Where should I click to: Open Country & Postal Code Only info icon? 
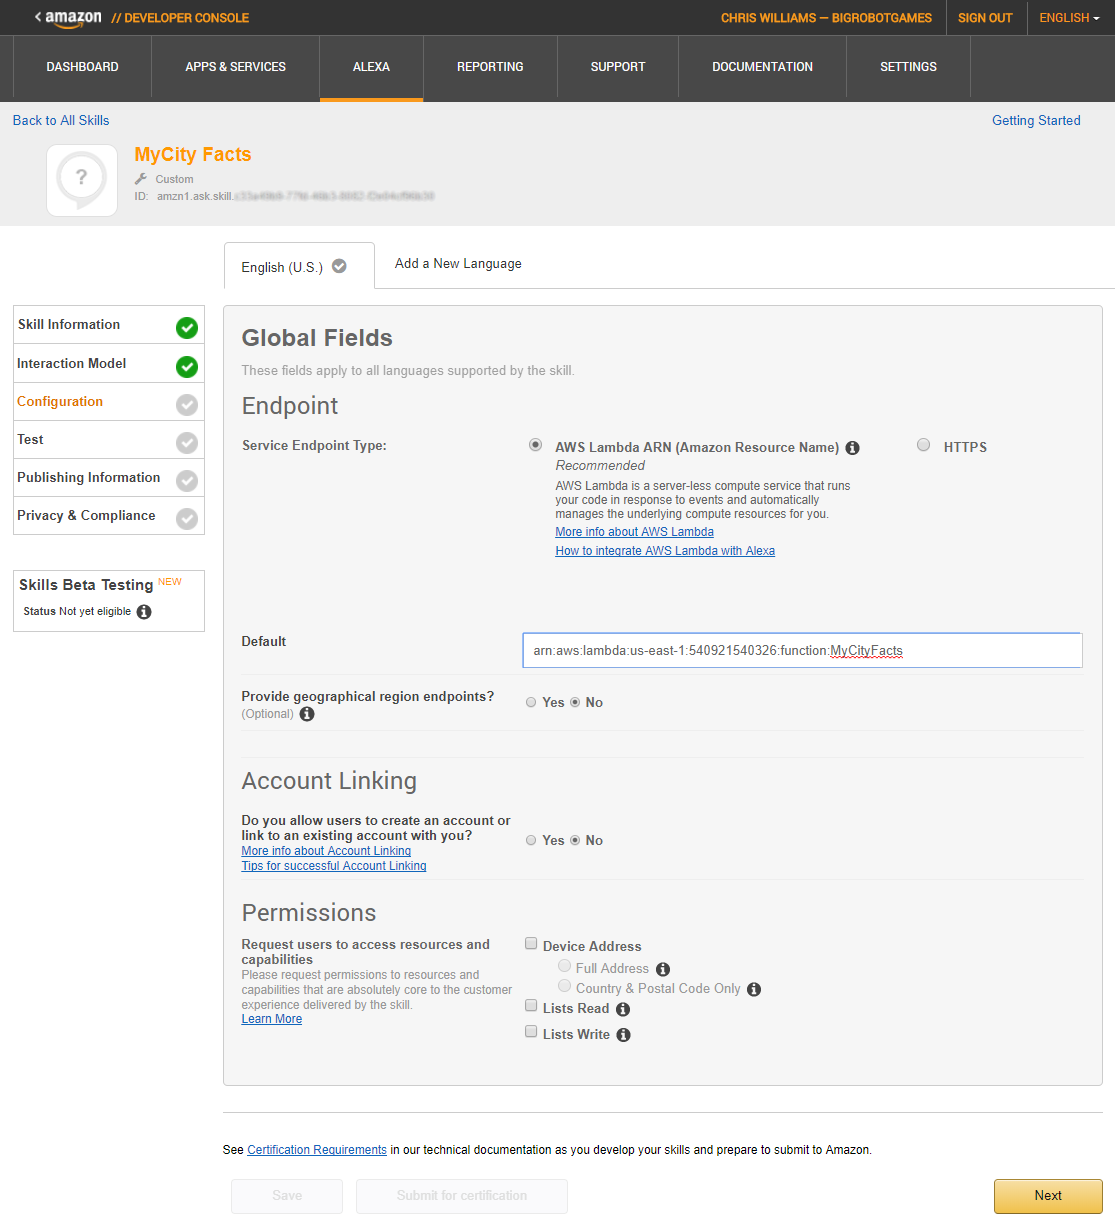[x=754, y=989]
